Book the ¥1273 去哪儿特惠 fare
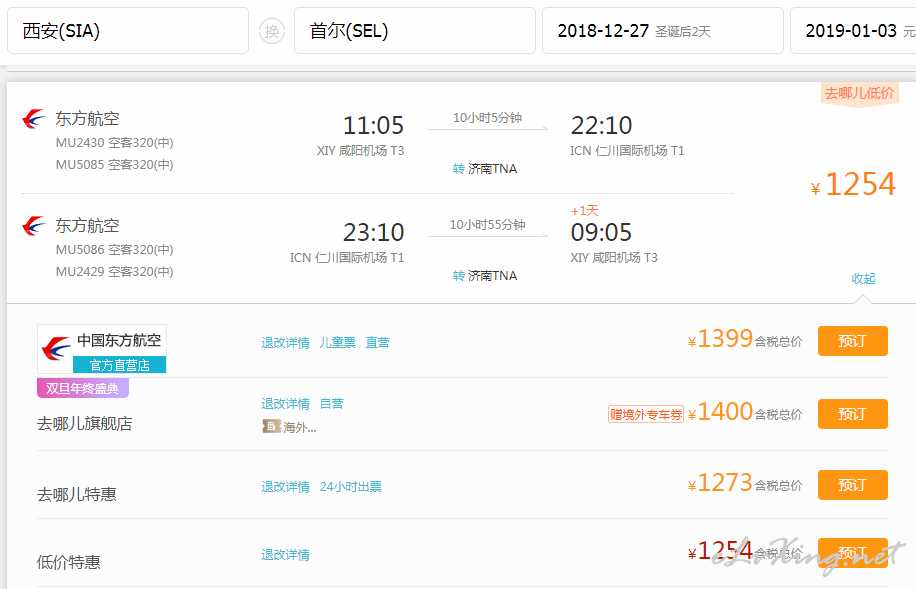Image resolution: width=916 pixels, height=589 pixels. pos(852,485)
